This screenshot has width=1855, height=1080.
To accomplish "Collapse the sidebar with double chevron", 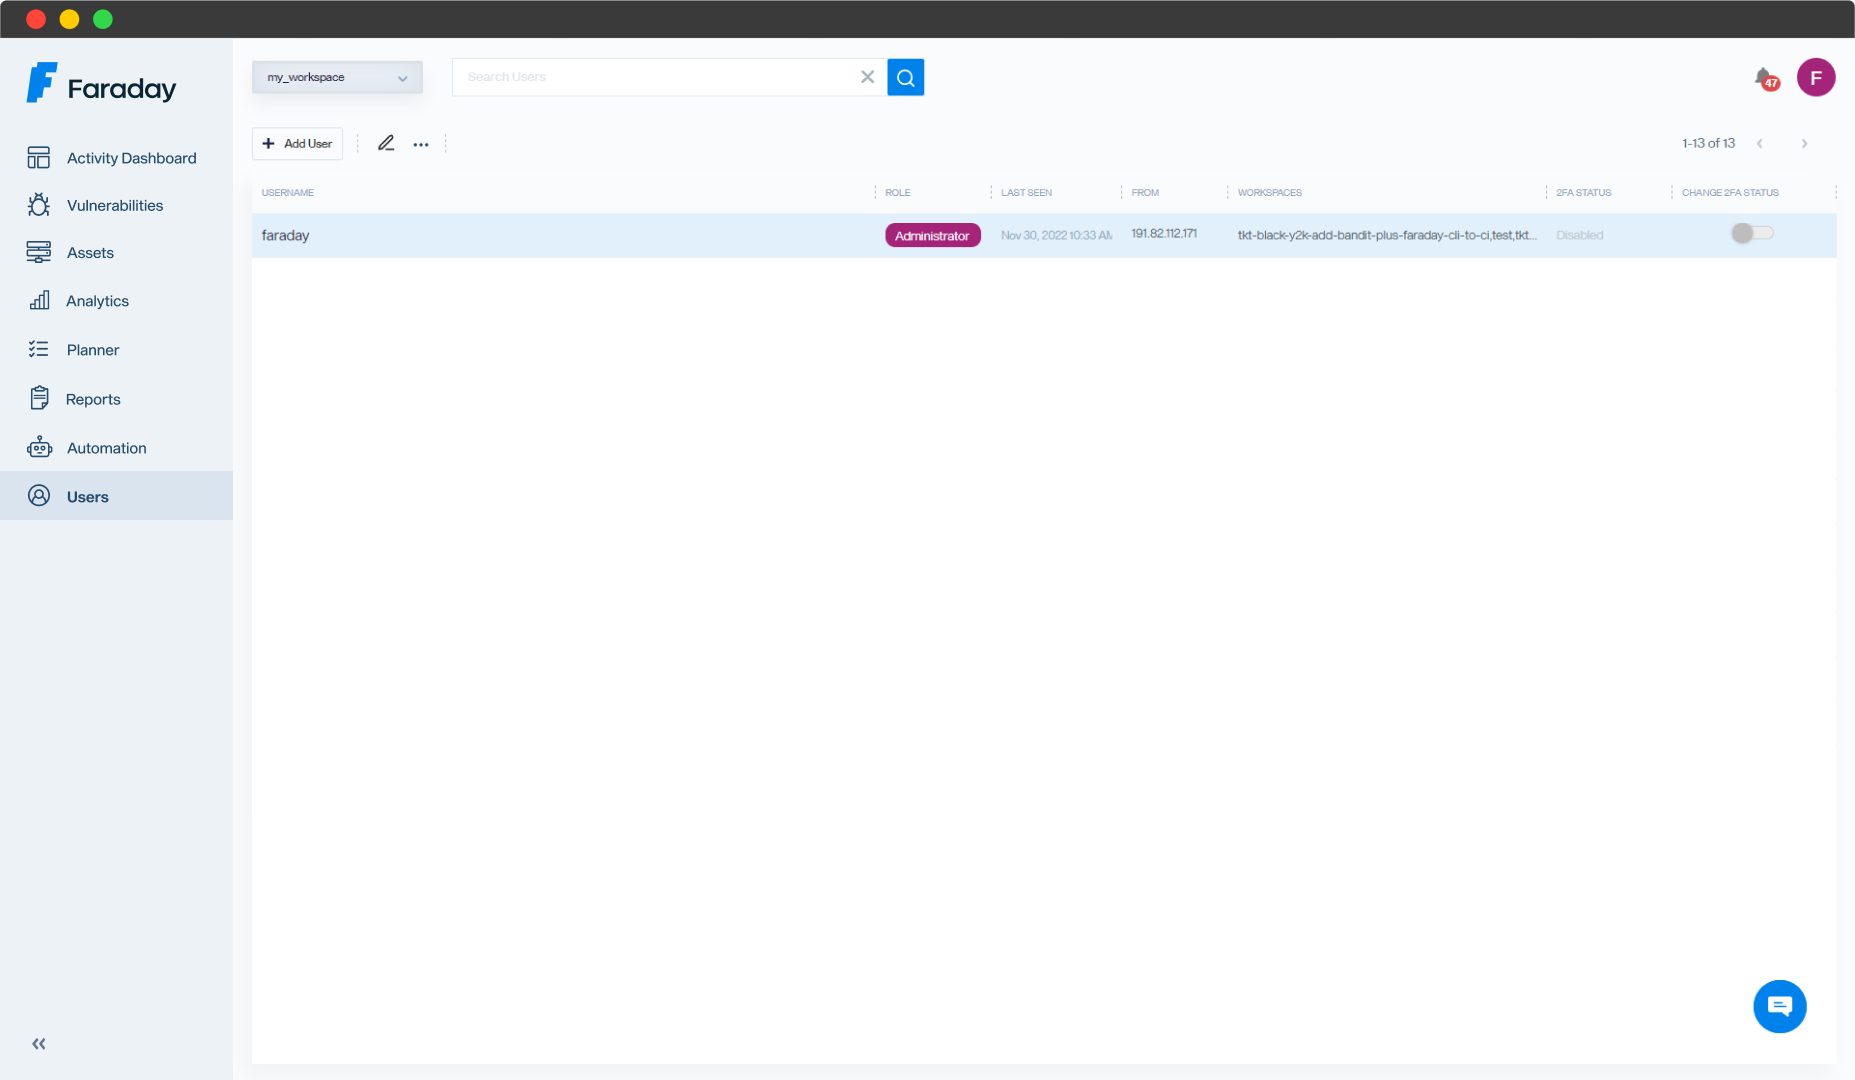I will tap(39, 1044).
